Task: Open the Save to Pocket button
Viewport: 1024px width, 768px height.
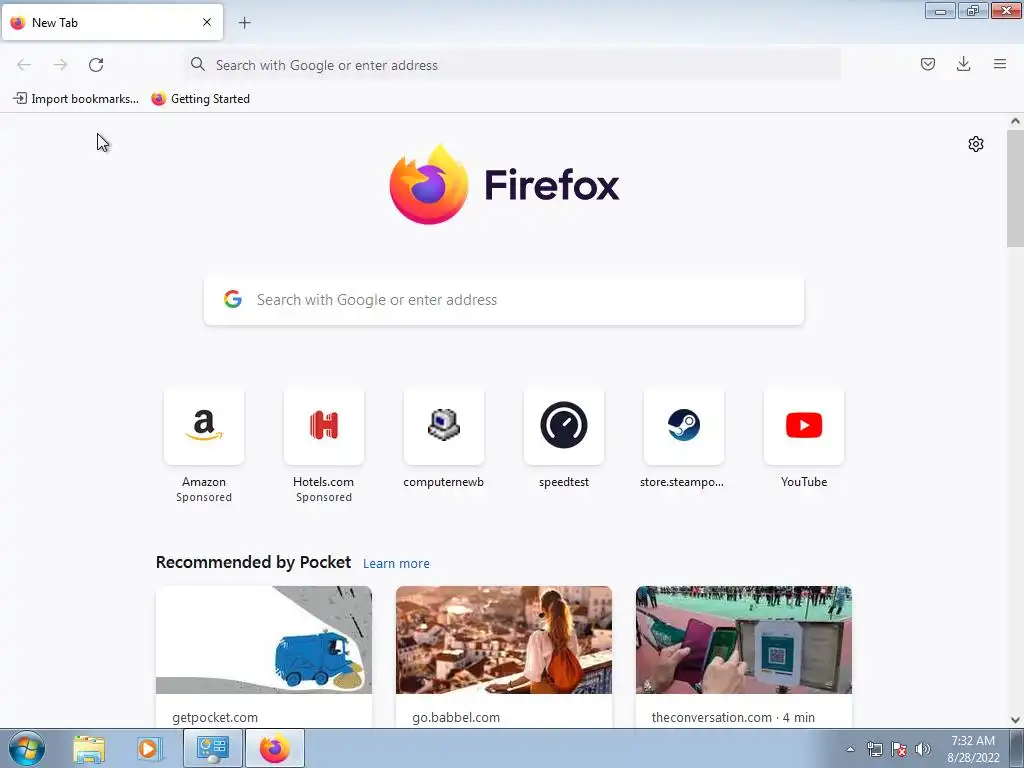Action: click(927, 64)
